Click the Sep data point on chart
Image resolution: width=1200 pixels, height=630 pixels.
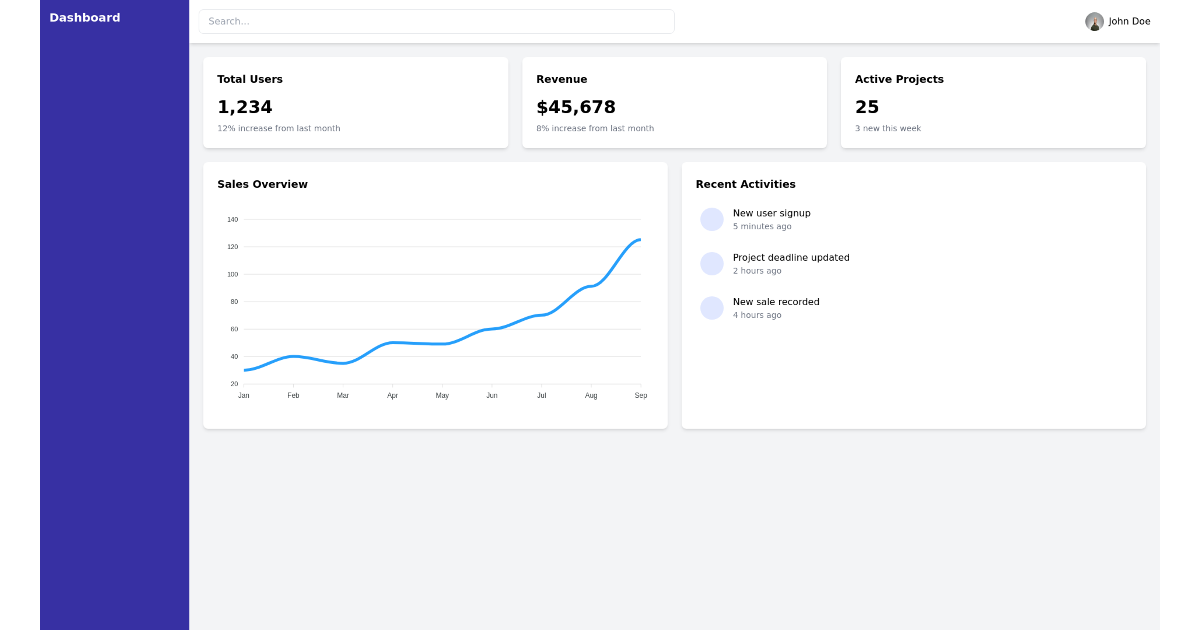(x=640, y=240)
